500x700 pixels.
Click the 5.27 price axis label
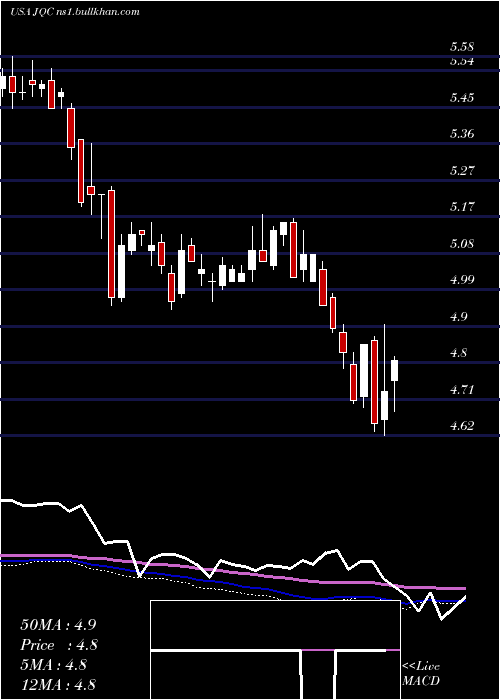462,170
